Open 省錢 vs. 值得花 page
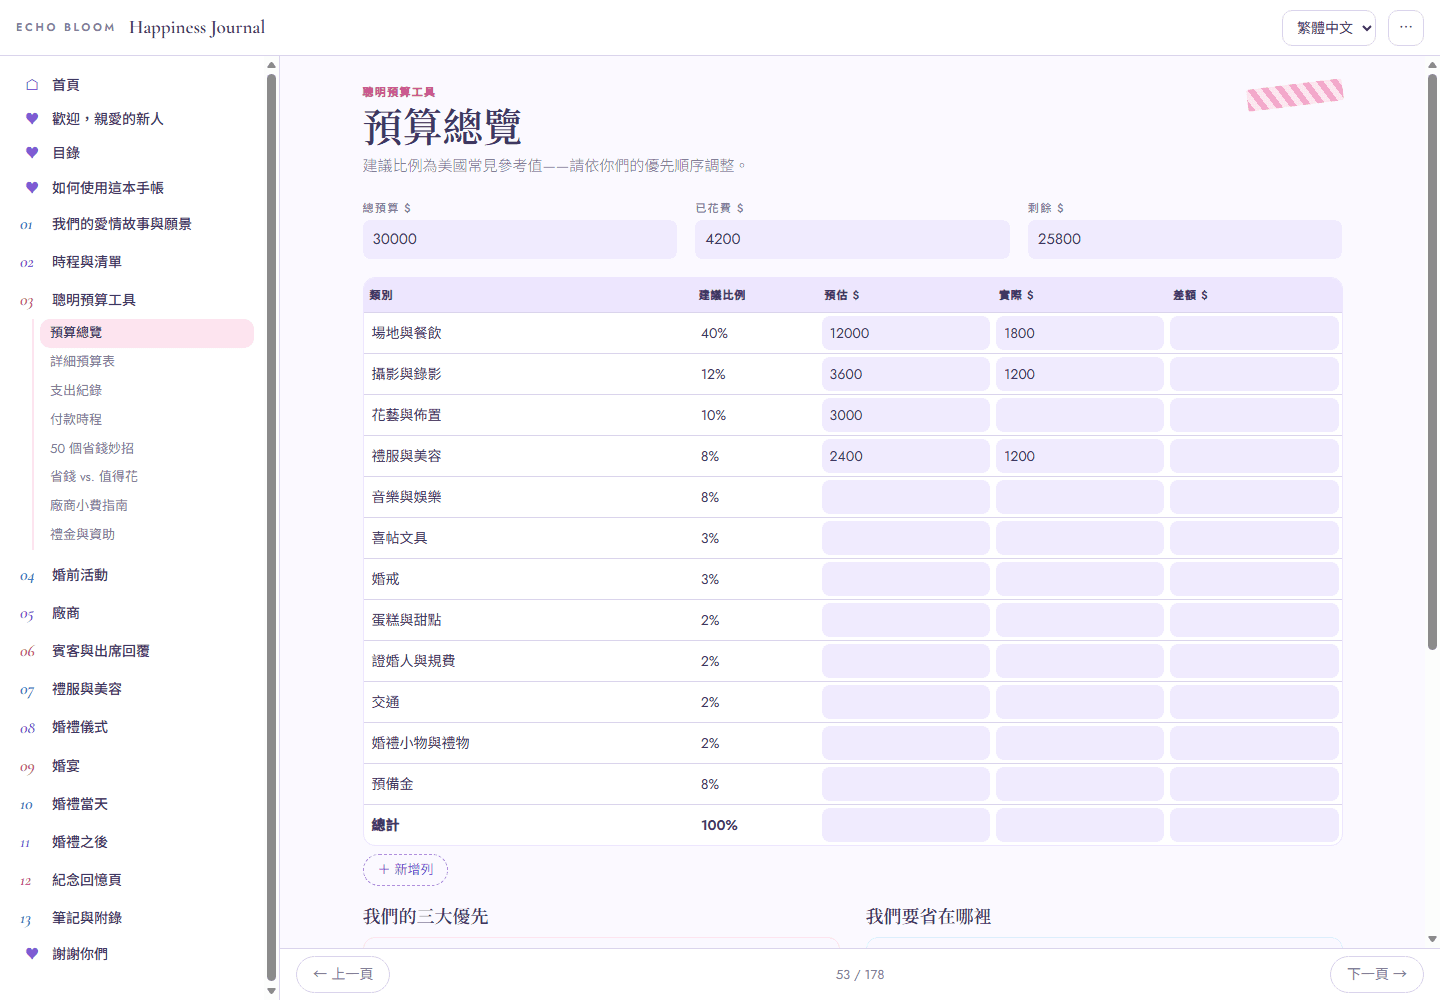The width and height of the screenshot is (1440, 1000). [147, 477]
